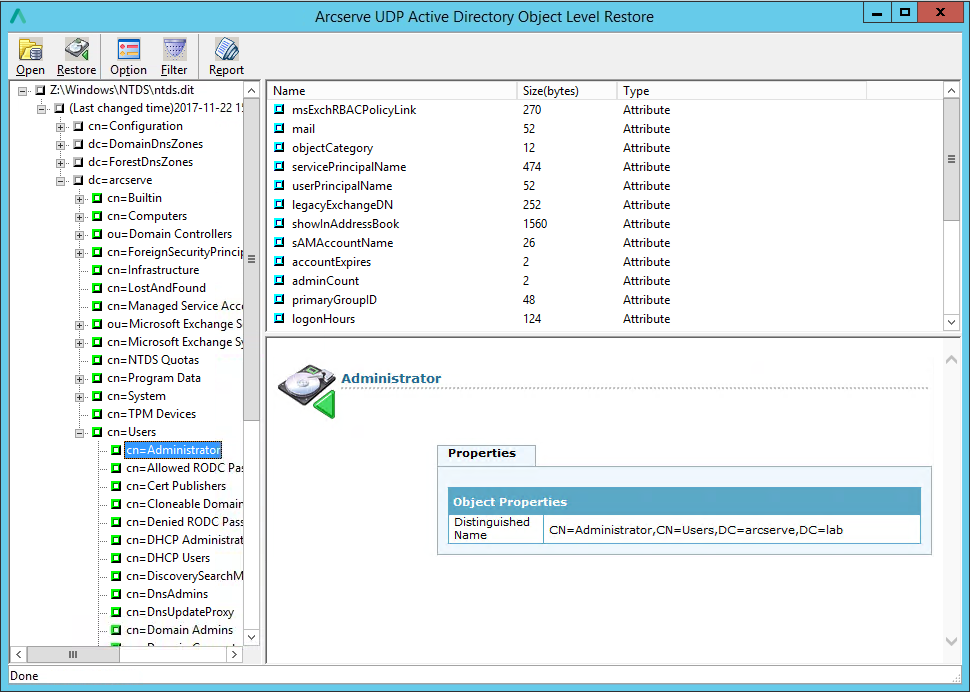Image resolution: width=970 pixels, height=692 pixels.
Task: Expand the cn=System node
Action: coord(80,397)
